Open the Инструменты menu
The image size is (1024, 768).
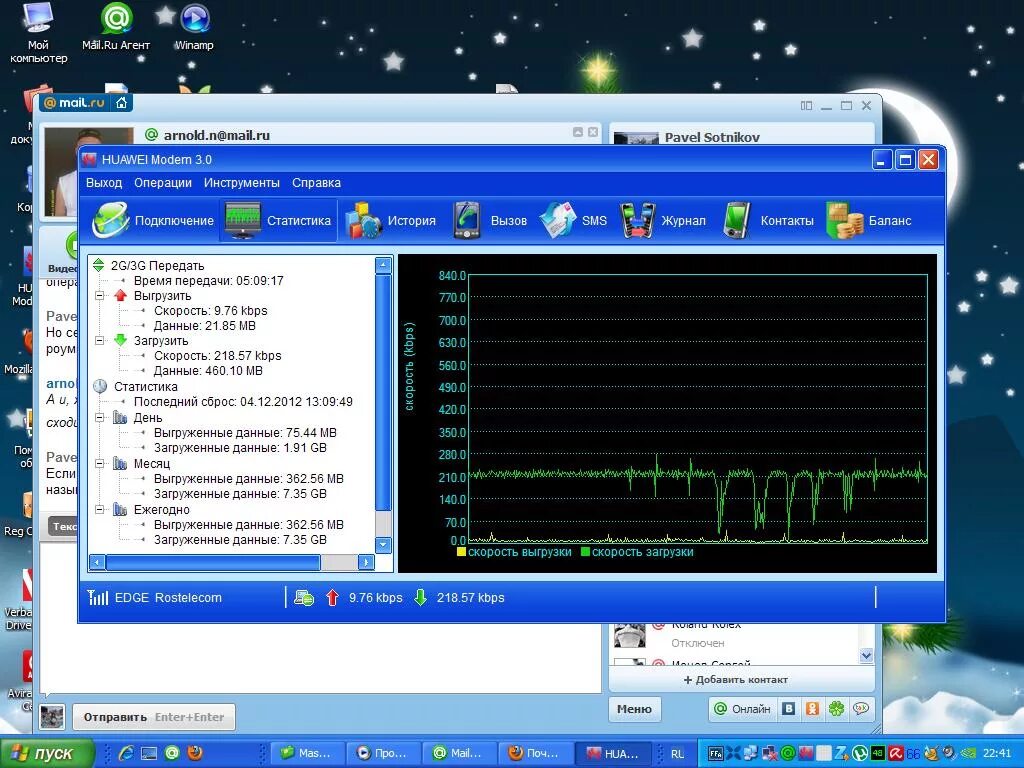(242, 183)
